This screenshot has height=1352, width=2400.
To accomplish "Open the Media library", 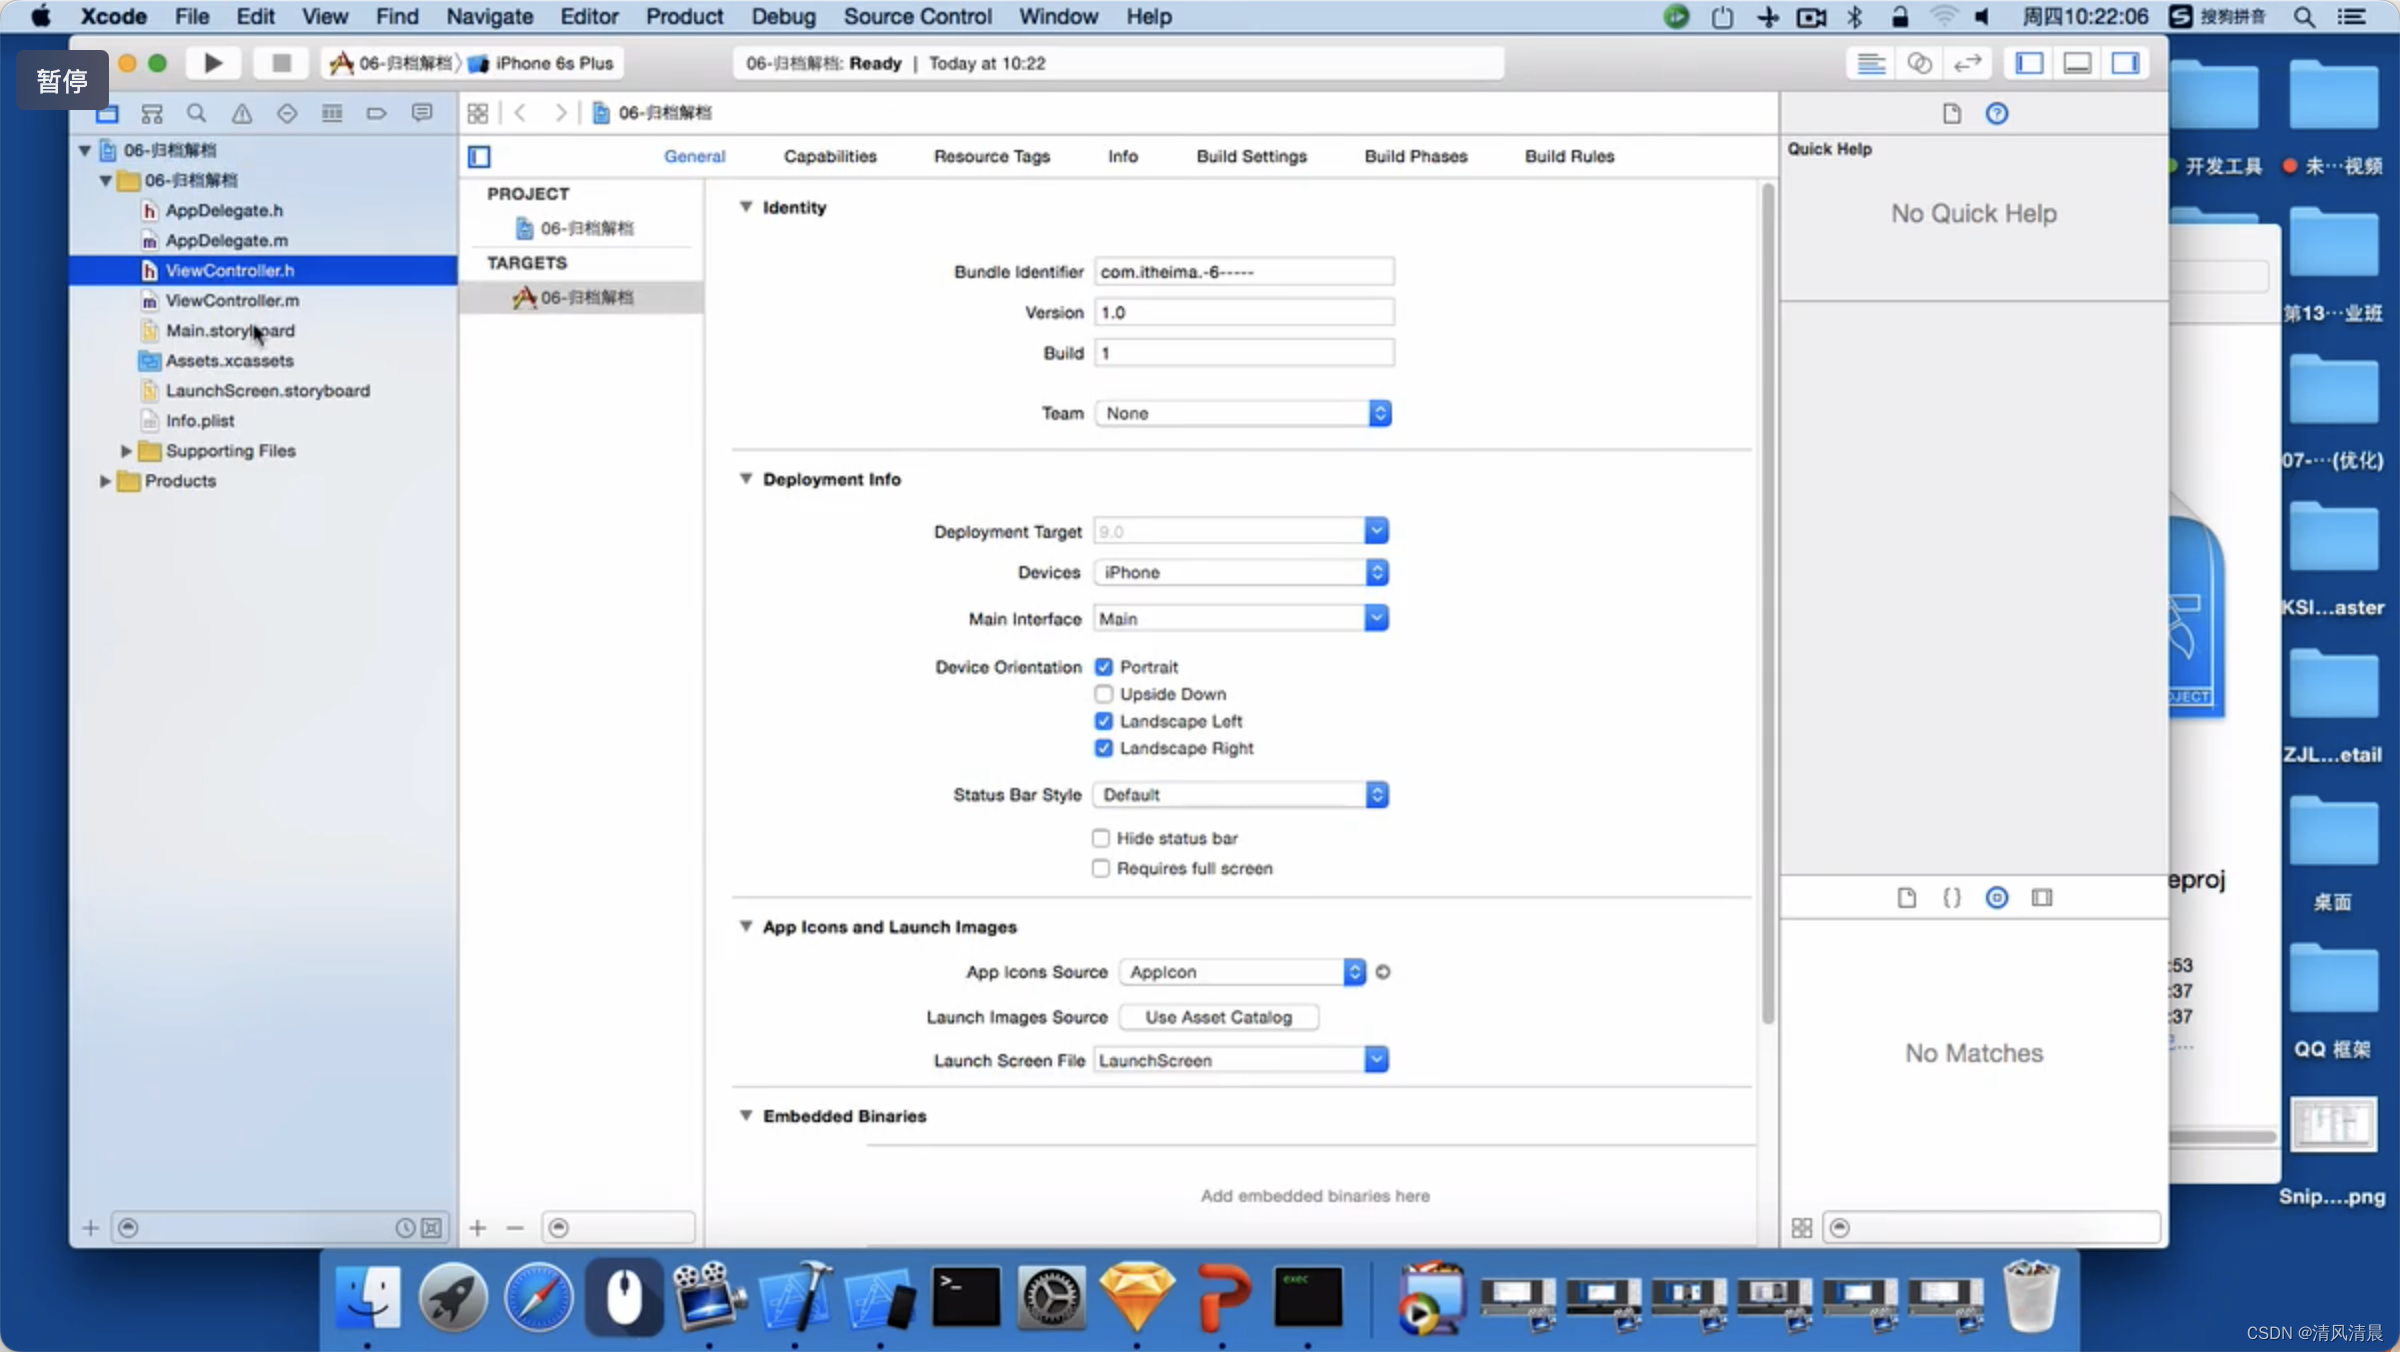I will [2042, 897].
